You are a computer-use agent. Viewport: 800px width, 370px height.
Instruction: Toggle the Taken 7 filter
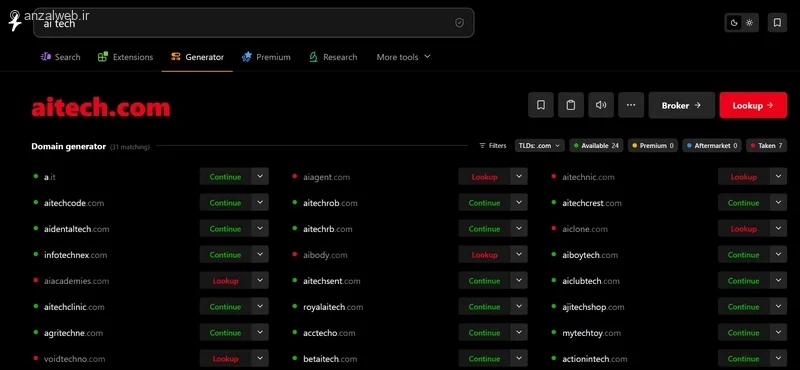[x=766, y=146]
